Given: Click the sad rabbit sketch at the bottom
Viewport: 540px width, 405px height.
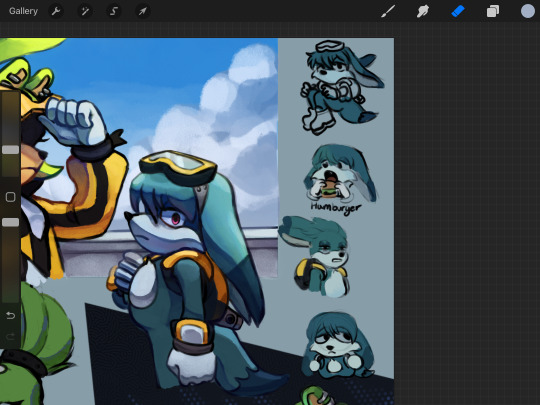Looking at the screenshot, I should click(x=337, y=345).
